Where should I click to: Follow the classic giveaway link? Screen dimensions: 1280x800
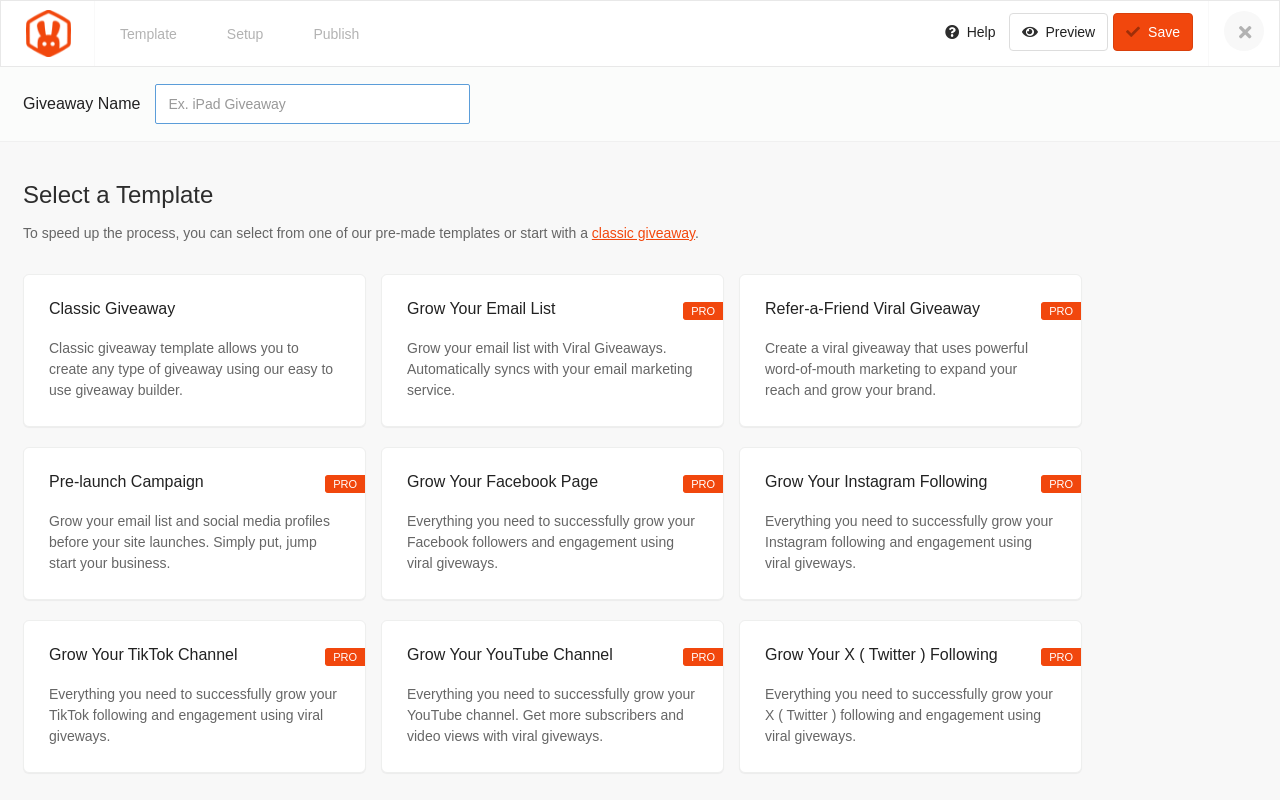pyautogui.click(x=643, y=233)
